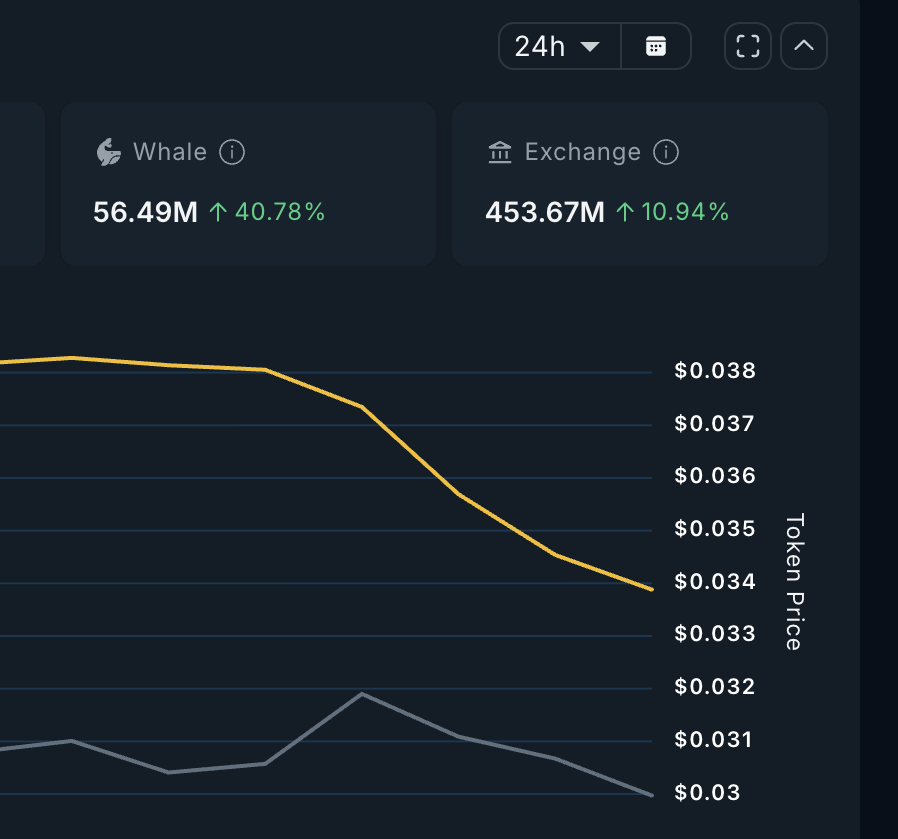Click the dropdown arrow next to 24h
Viewport: 898px width, 839px height.
590,46
